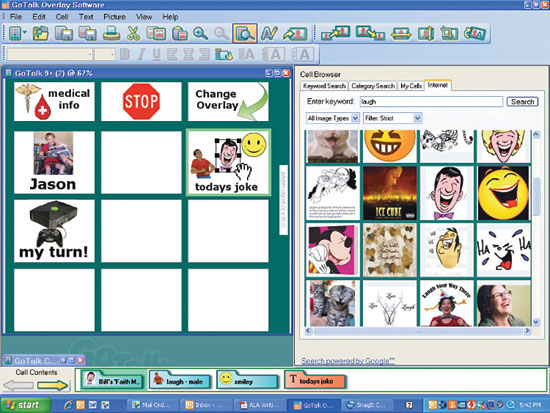Click the scissors cut icon
This screenshot has width=550, height=413.
click(133, 33)
